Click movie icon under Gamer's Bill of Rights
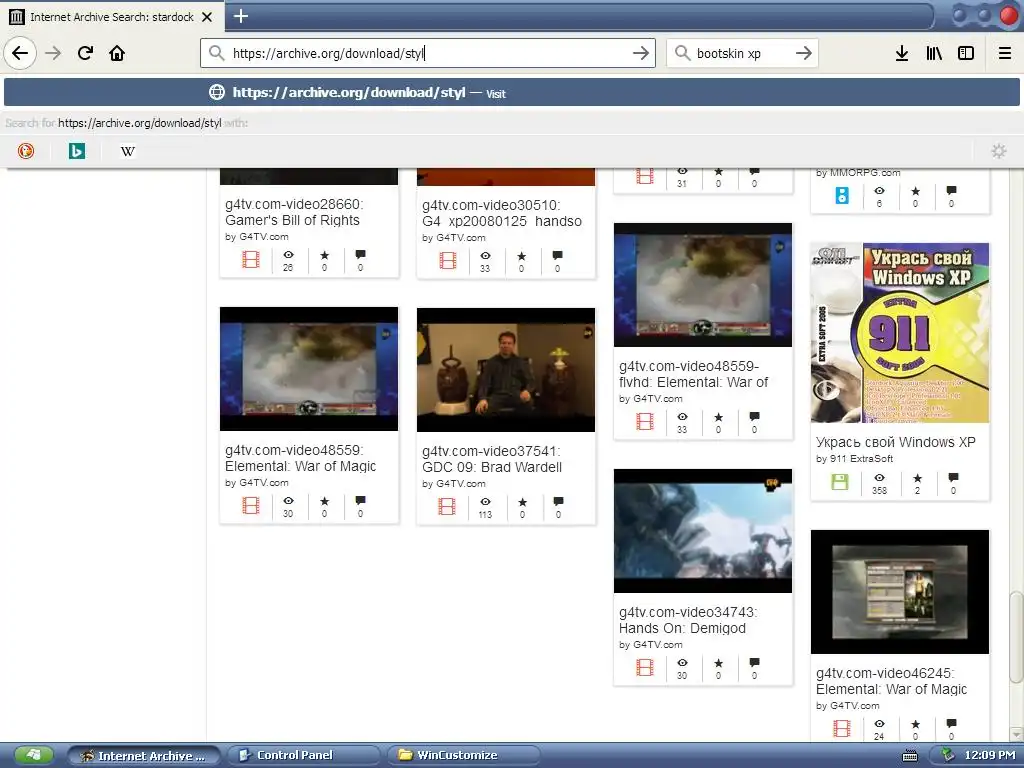The width and height of the screenshot is (1024, 768). [251, 260]
